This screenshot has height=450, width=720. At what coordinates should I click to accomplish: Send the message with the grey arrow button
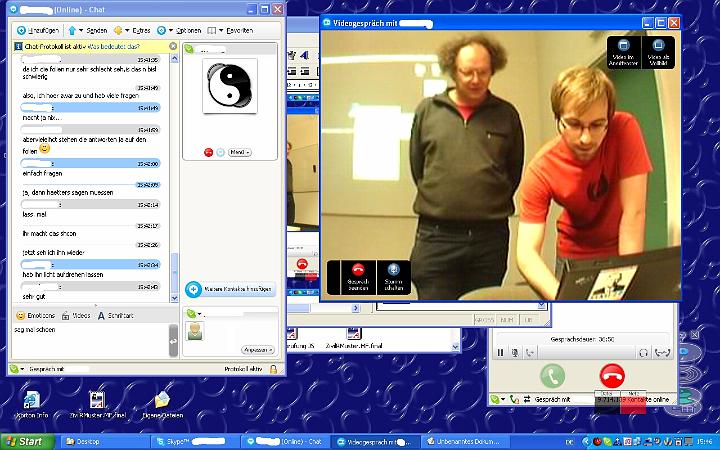coord(173,341)
